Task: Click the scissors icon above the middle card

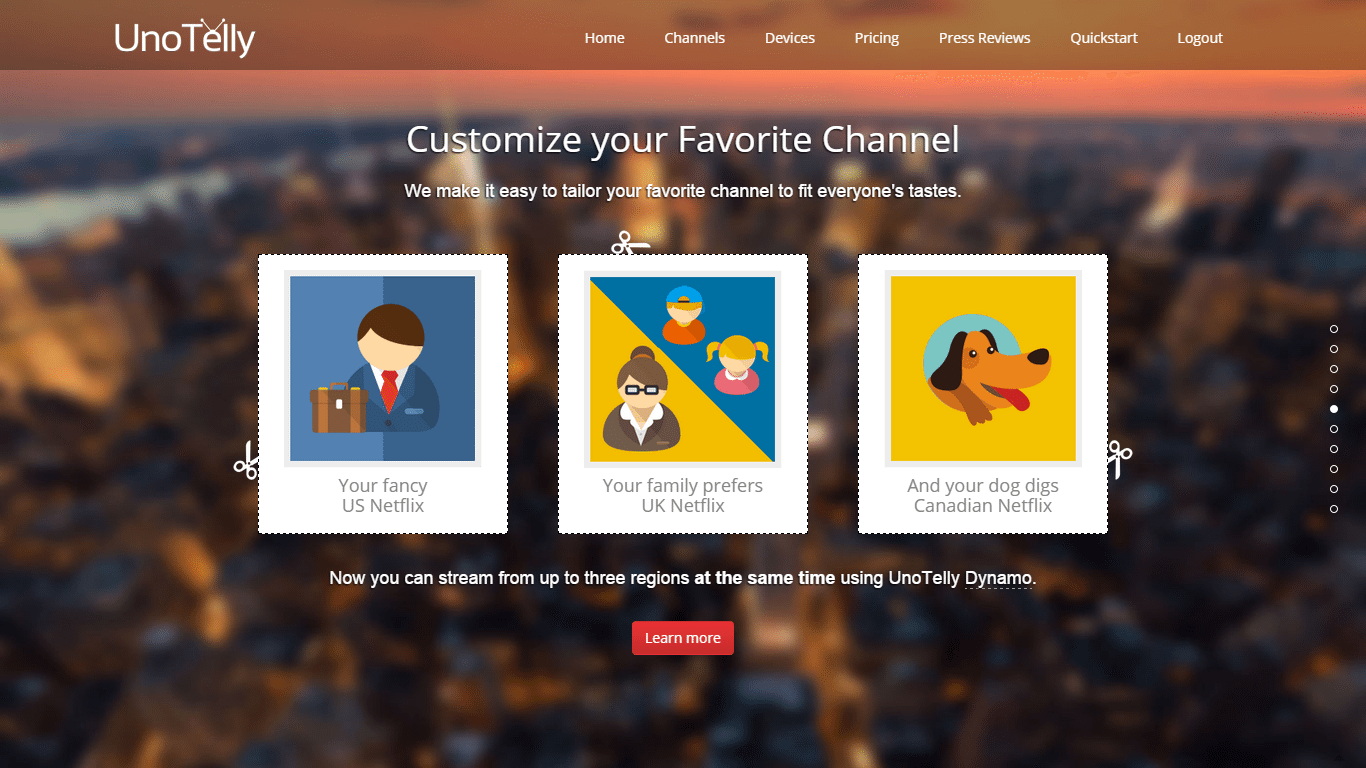Action: 629,243
